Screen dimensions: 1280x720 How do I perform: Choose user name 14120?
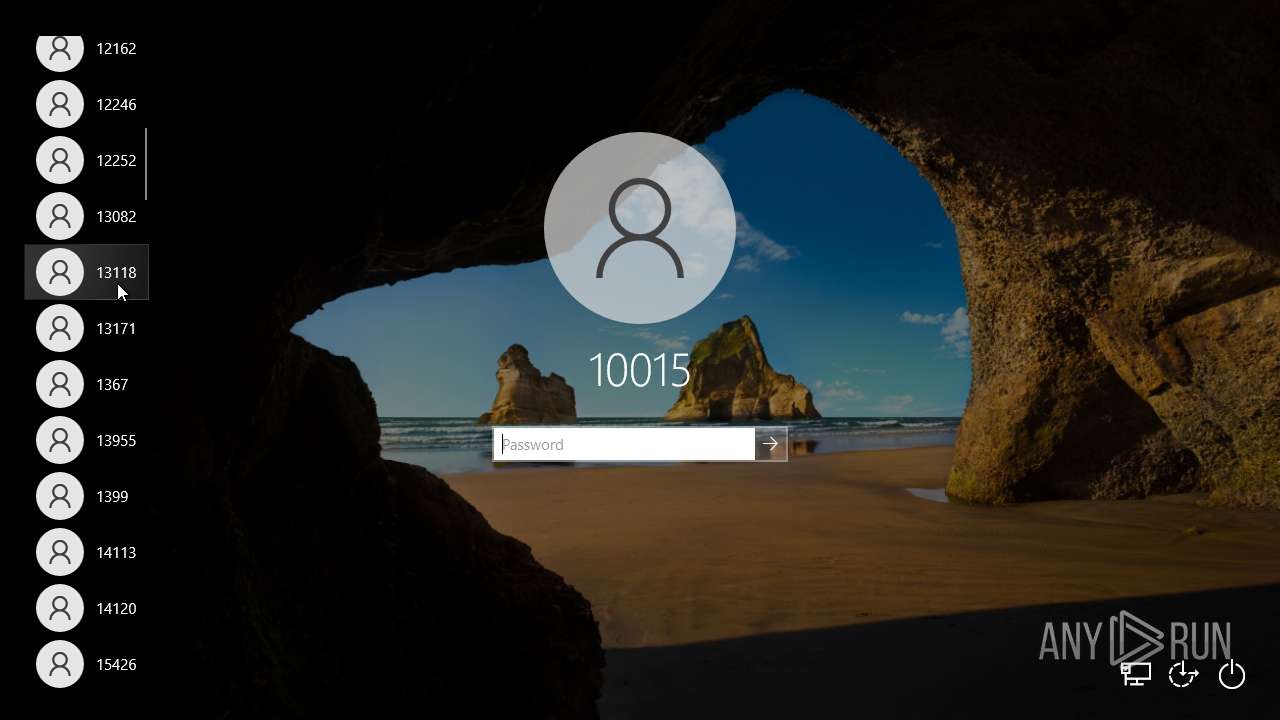116,608
